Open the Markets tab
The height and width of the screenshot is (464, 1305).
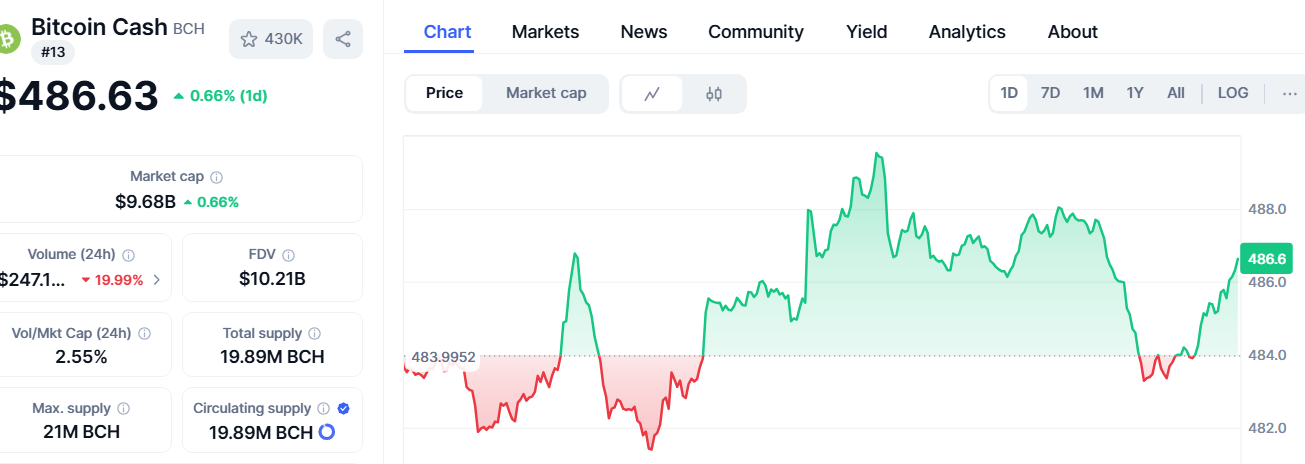pyautogui.click(x=545, y=32)
